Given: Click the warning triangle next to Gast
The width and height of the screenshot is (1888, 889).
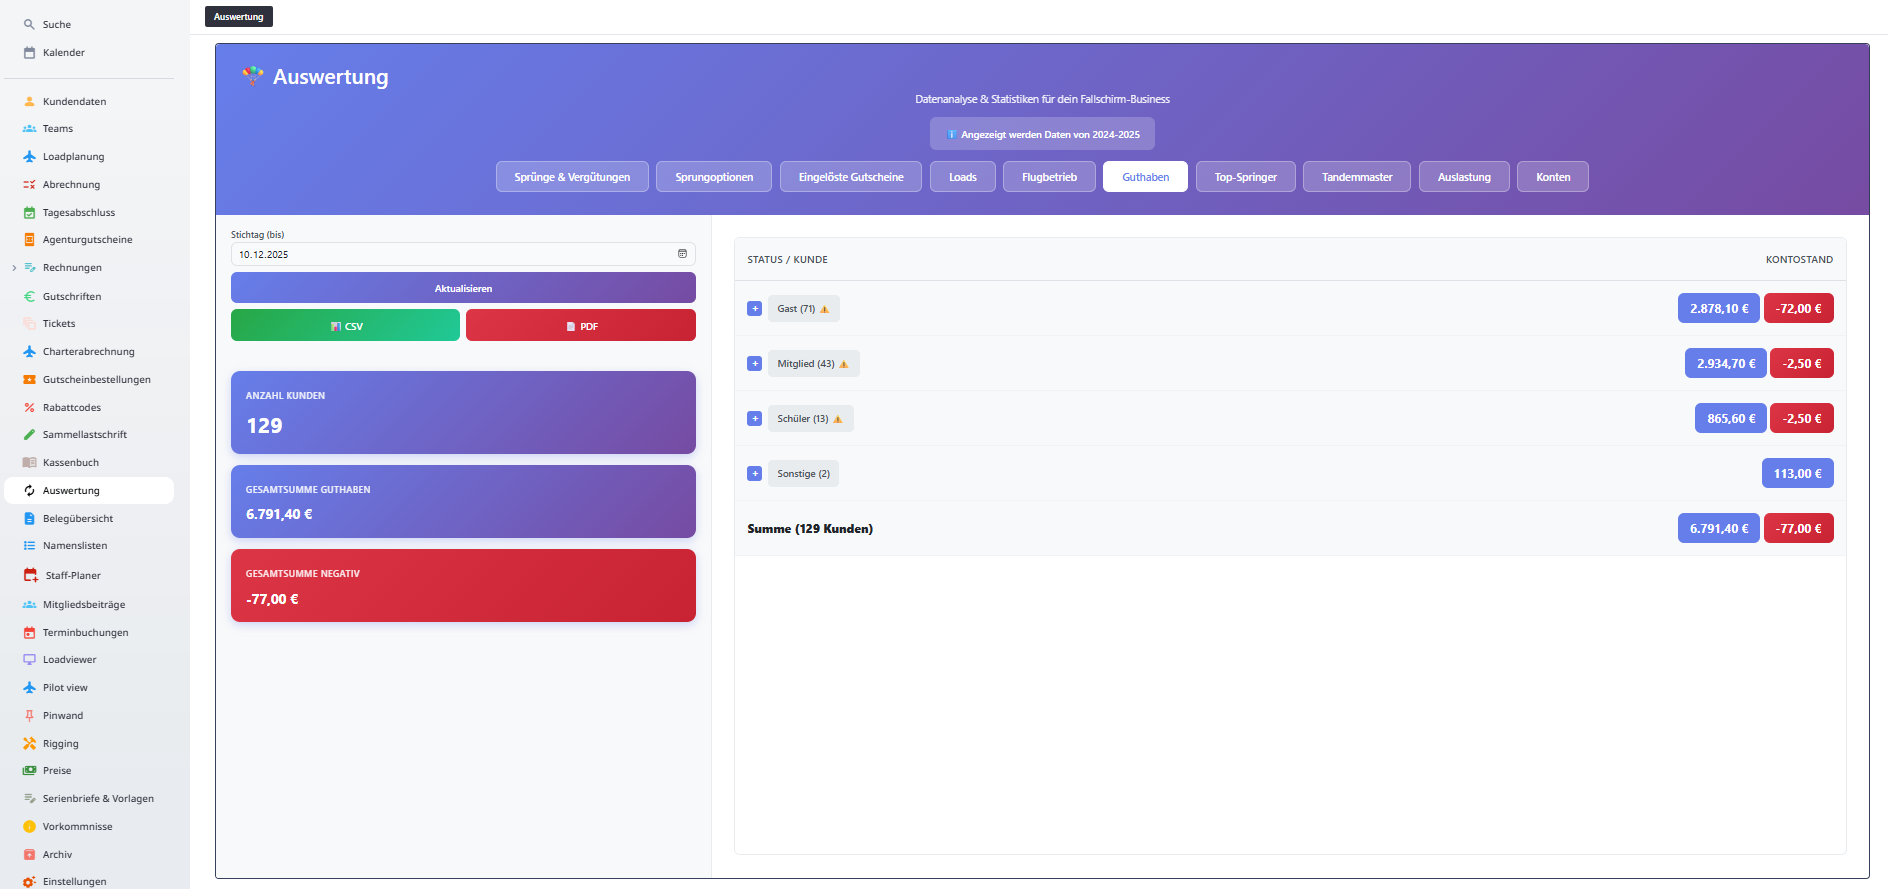Looking at the screenshot, I should coord(825,310).
